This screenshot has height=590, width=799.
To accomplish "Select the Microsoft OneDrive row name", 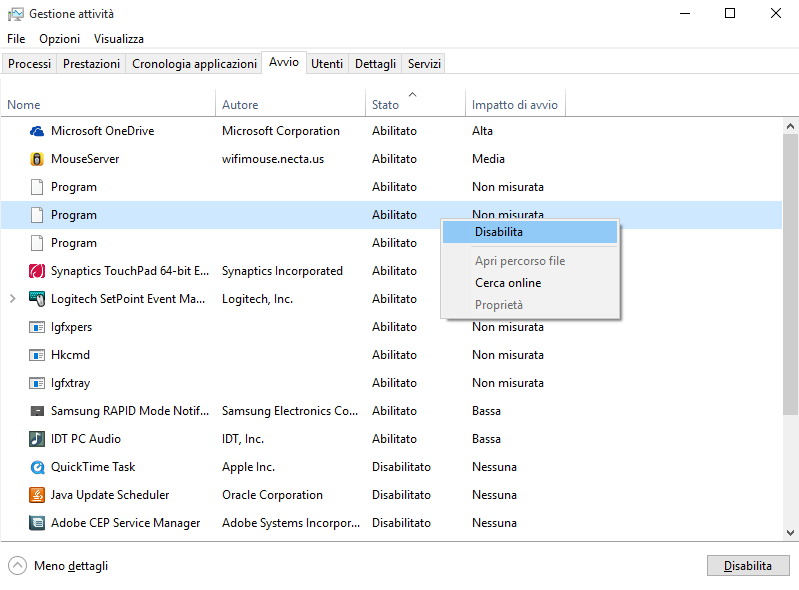I will click(x=102, y=131).
